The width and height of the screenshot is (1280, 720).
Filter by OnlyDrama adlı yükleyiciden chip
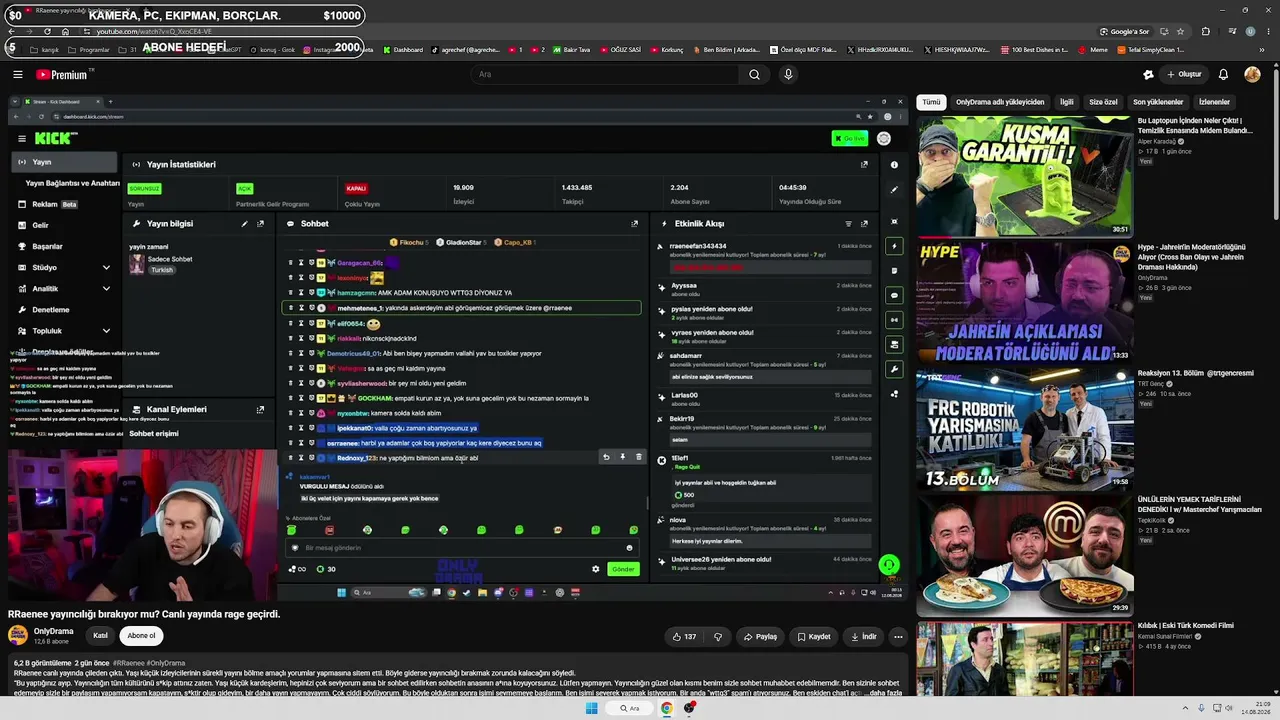pos(1000,102)
